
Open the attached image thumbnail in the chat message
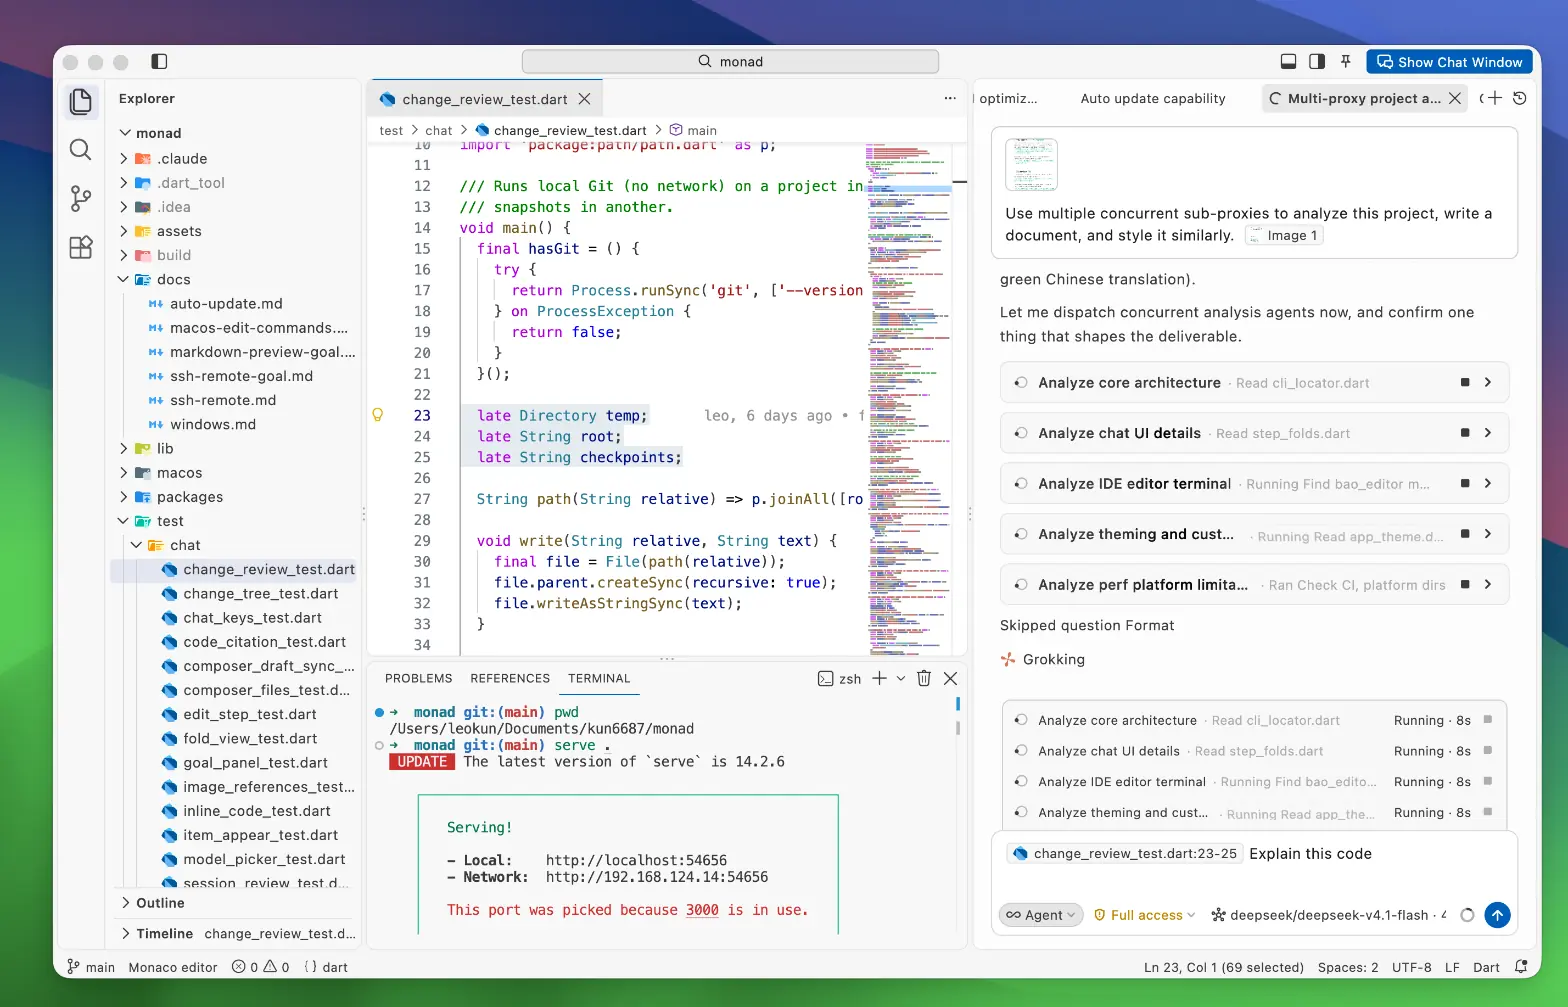pyautogui.click(x=1031, y=165)
